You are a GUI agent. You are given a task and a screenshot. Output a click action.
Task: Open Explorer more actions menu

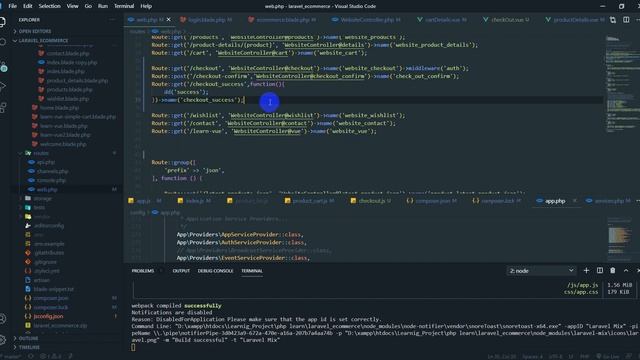[112, 20]
